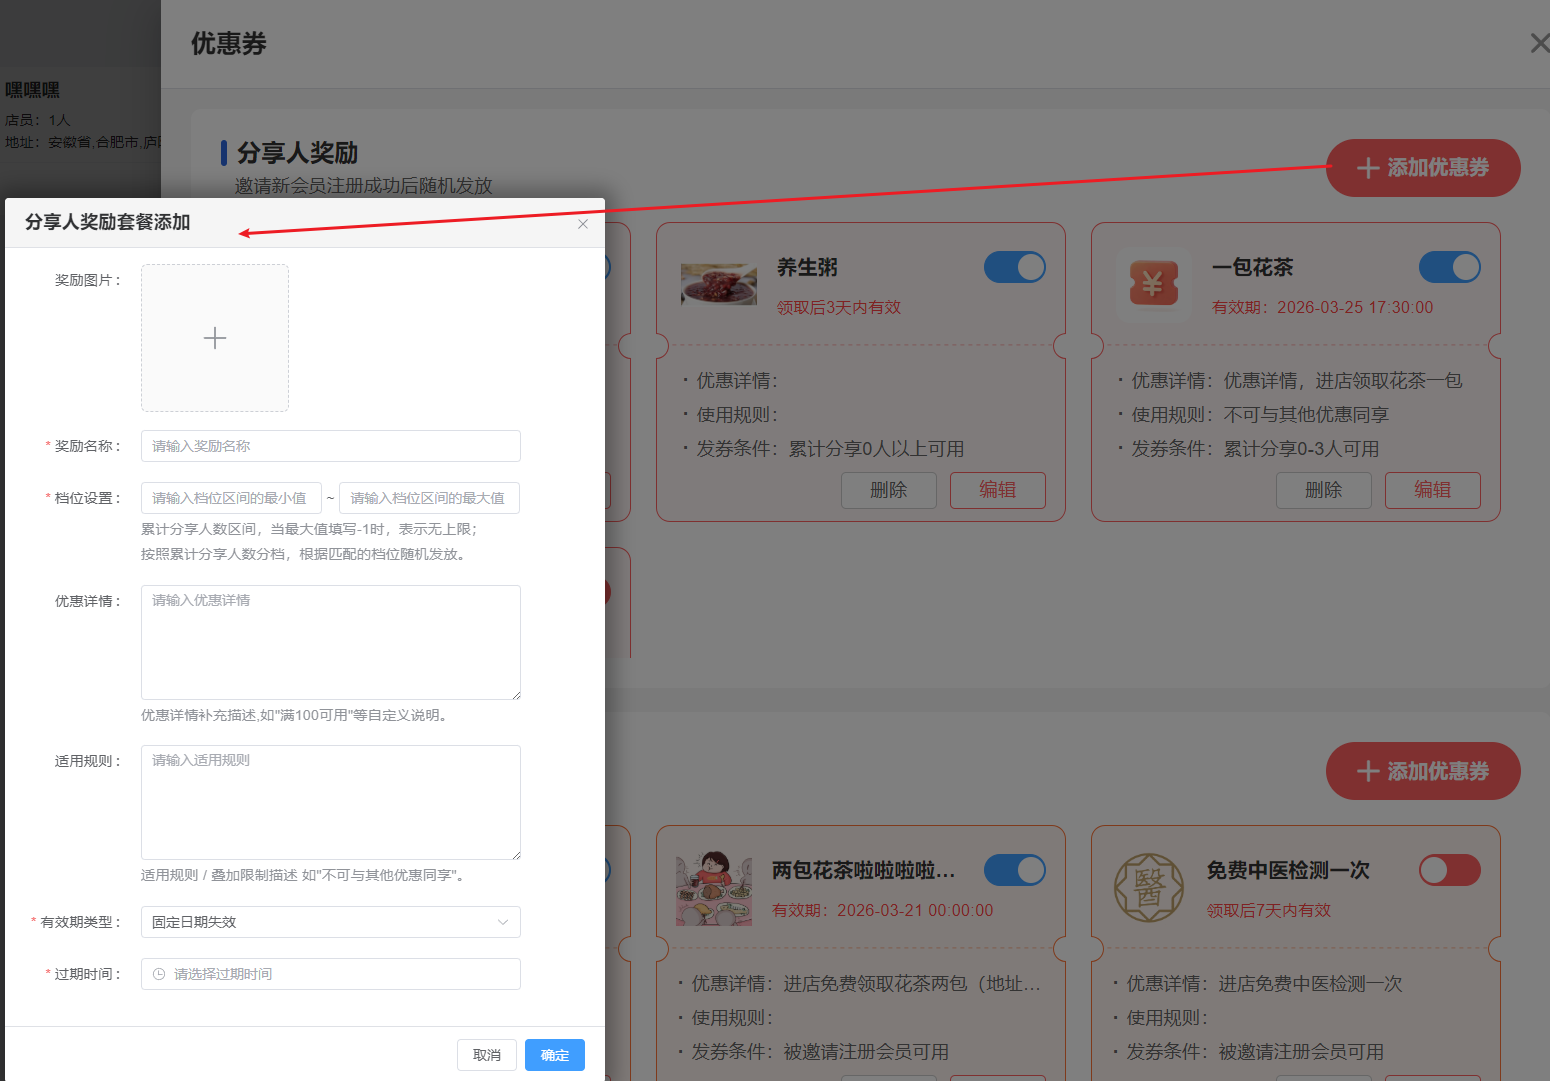Toggle the 两包花茶啦啦啦啦 coupon switch
1550x1081 pixels.
point(1014,870)
